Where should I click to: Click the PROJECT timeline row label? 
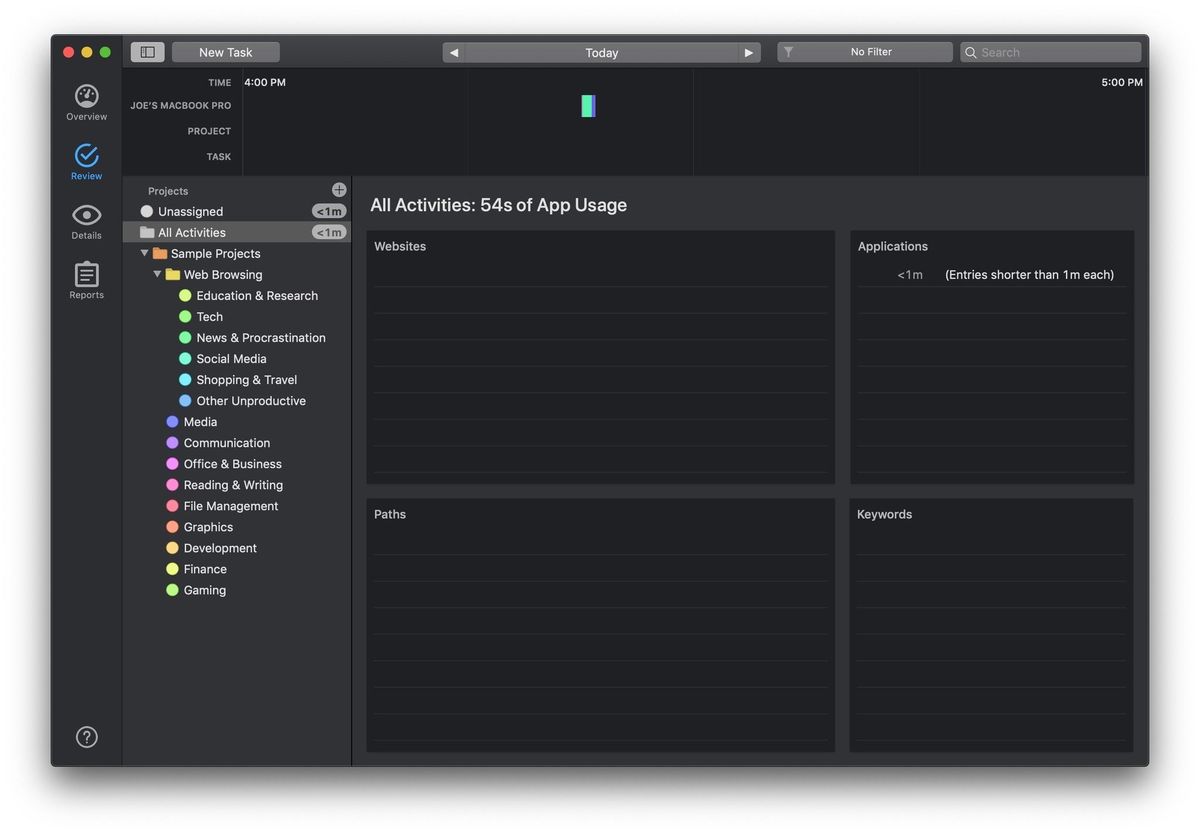pos(209,131)
